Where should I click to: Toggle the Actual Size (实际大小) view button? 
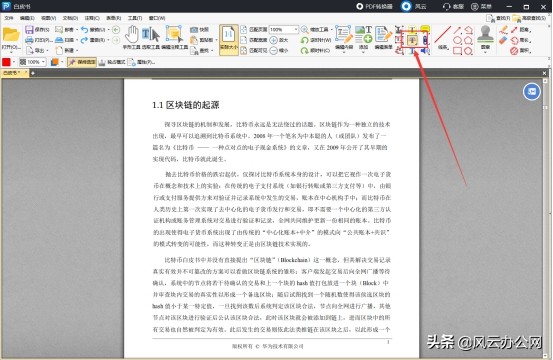click(229, 40)
